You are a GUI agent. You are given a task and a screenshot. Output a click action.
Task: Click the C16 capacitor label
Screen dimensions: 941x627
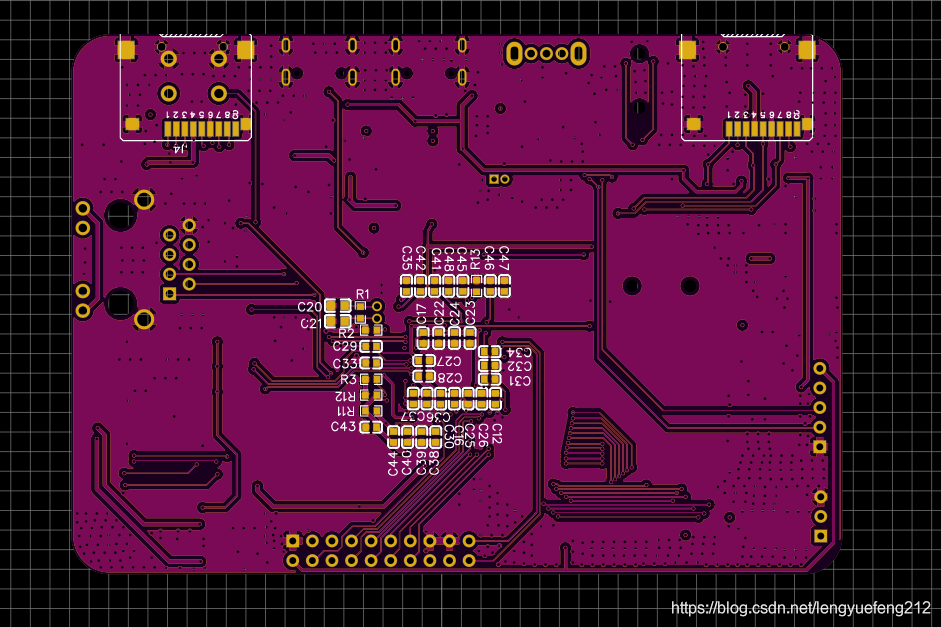[x=458, y=436]
